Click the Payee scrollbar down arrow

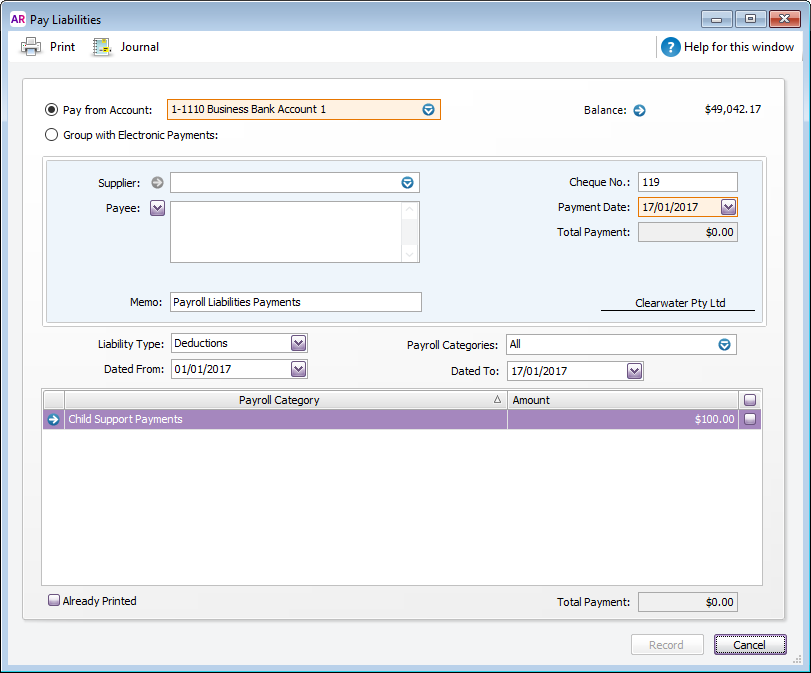click(410, 255)
